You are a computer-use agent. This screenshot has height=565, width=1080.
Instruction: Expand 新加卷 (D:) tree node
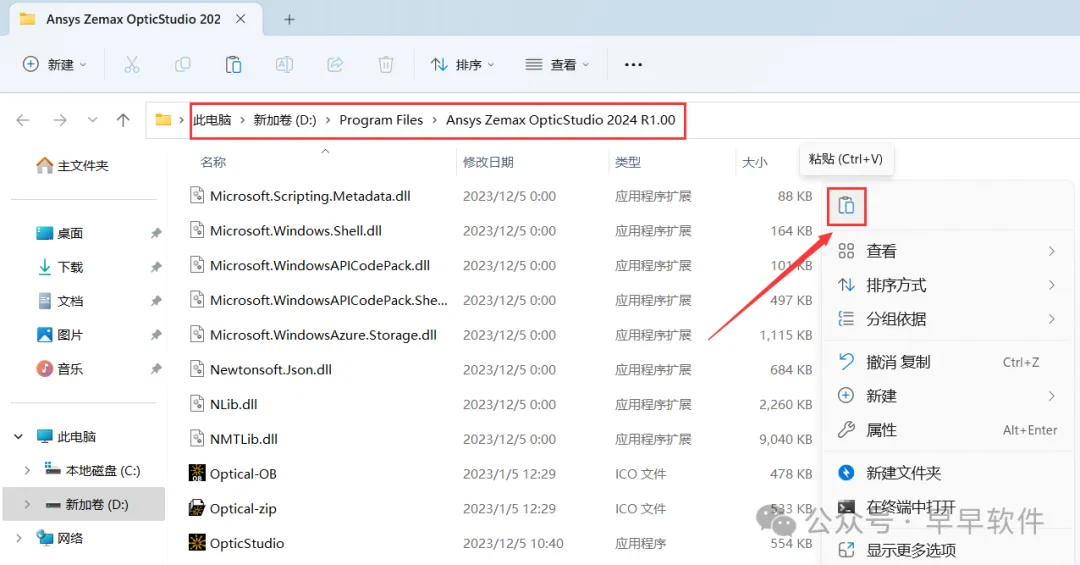[x=27, y=504]
